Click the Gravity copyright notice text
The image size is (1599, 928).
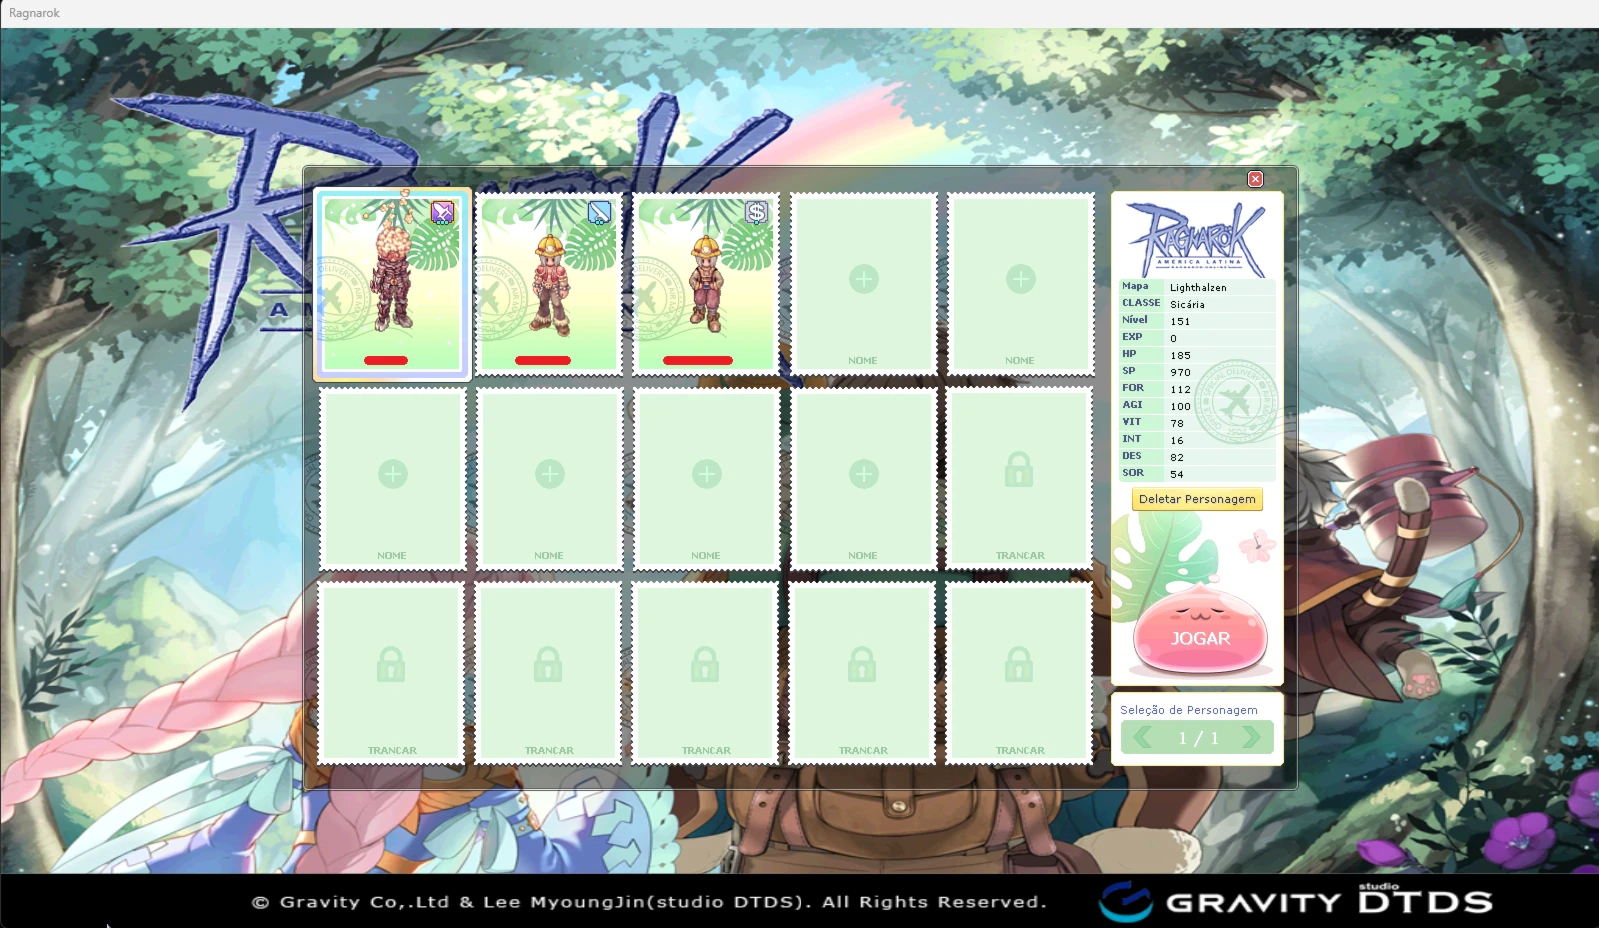pyautogui.click(x=649, y=902)
